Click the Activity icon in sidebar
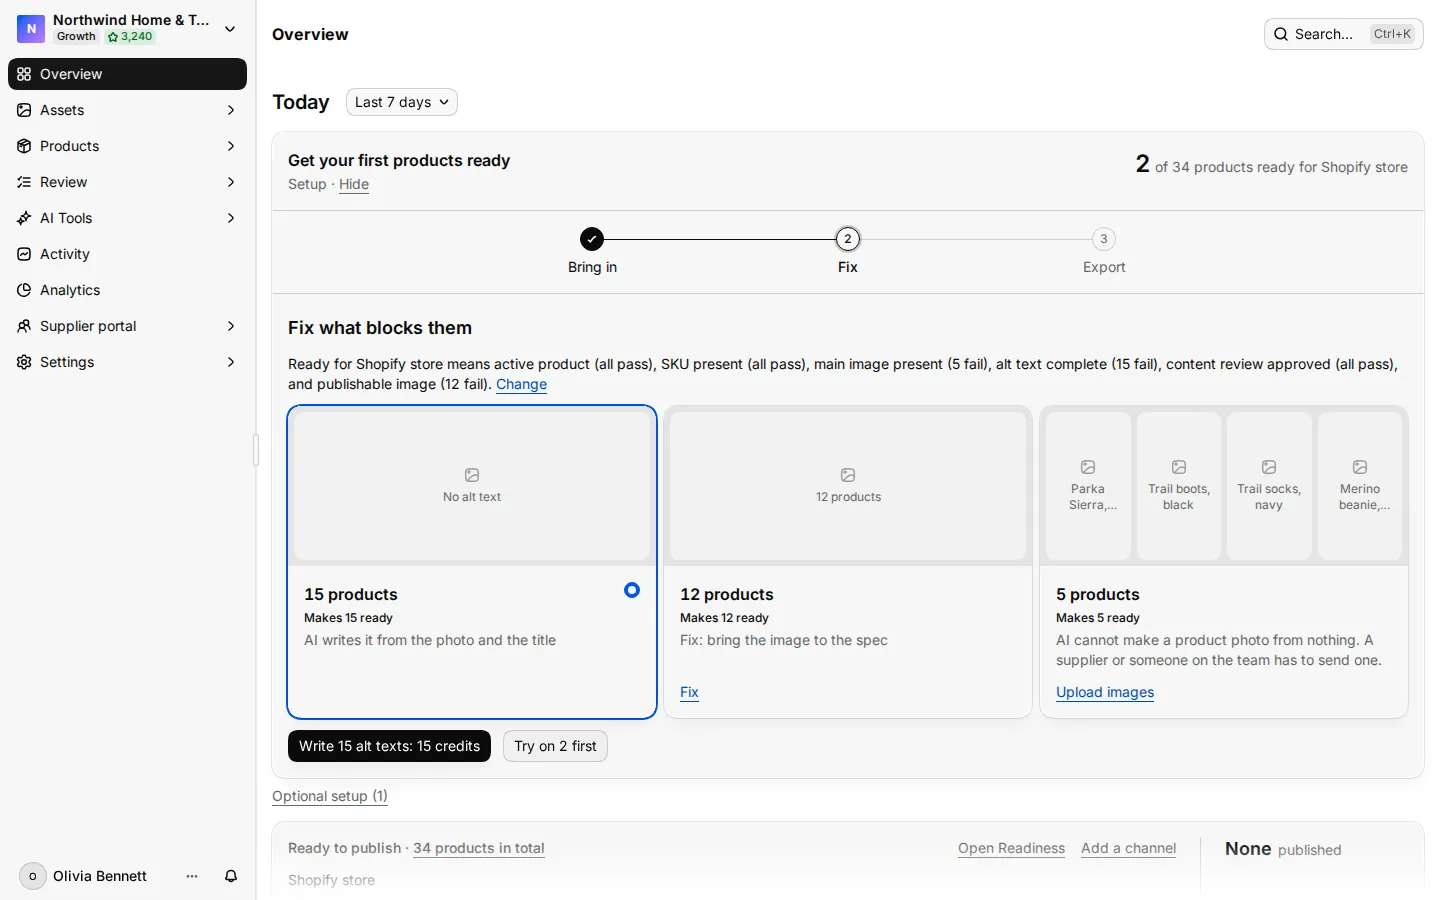 click(x=24, y=254)
